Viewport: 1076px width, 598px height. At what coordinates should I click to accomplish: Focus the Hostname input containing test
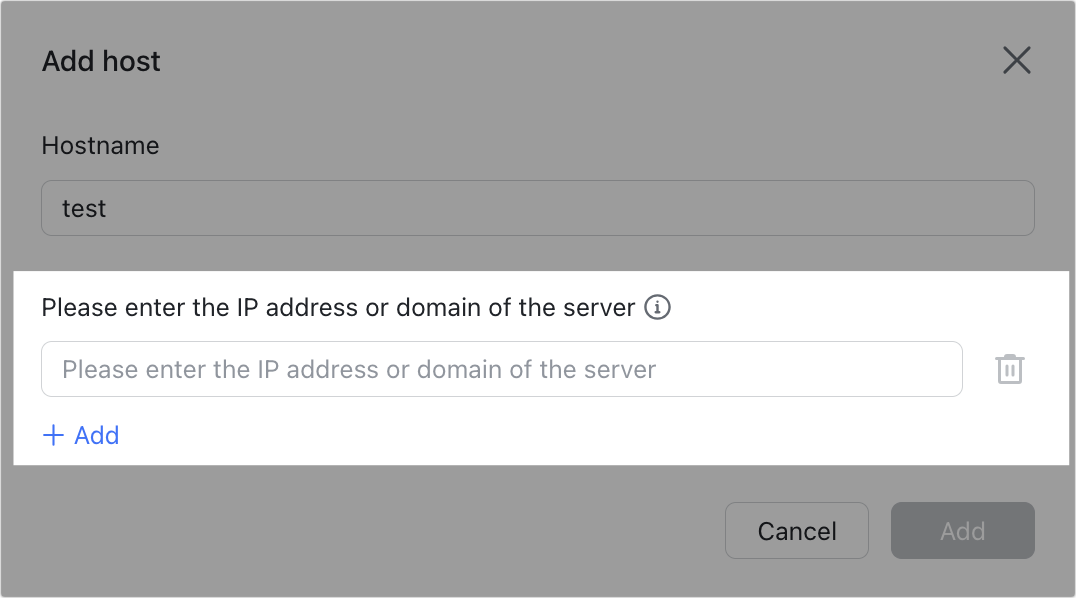(537, 208)
